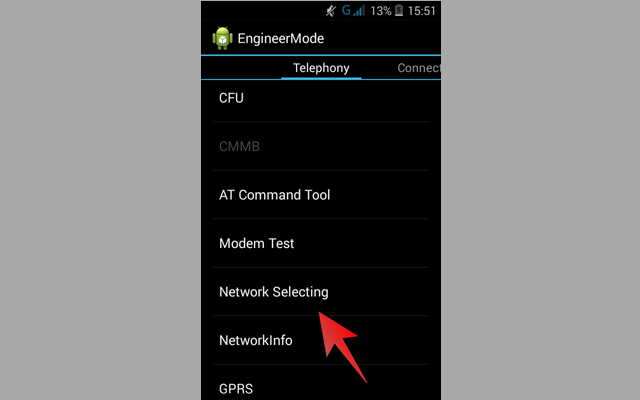Open the Modem Test item
This screenshot has height=400, width=640.
pyautogui.click(x=321, y=243)
